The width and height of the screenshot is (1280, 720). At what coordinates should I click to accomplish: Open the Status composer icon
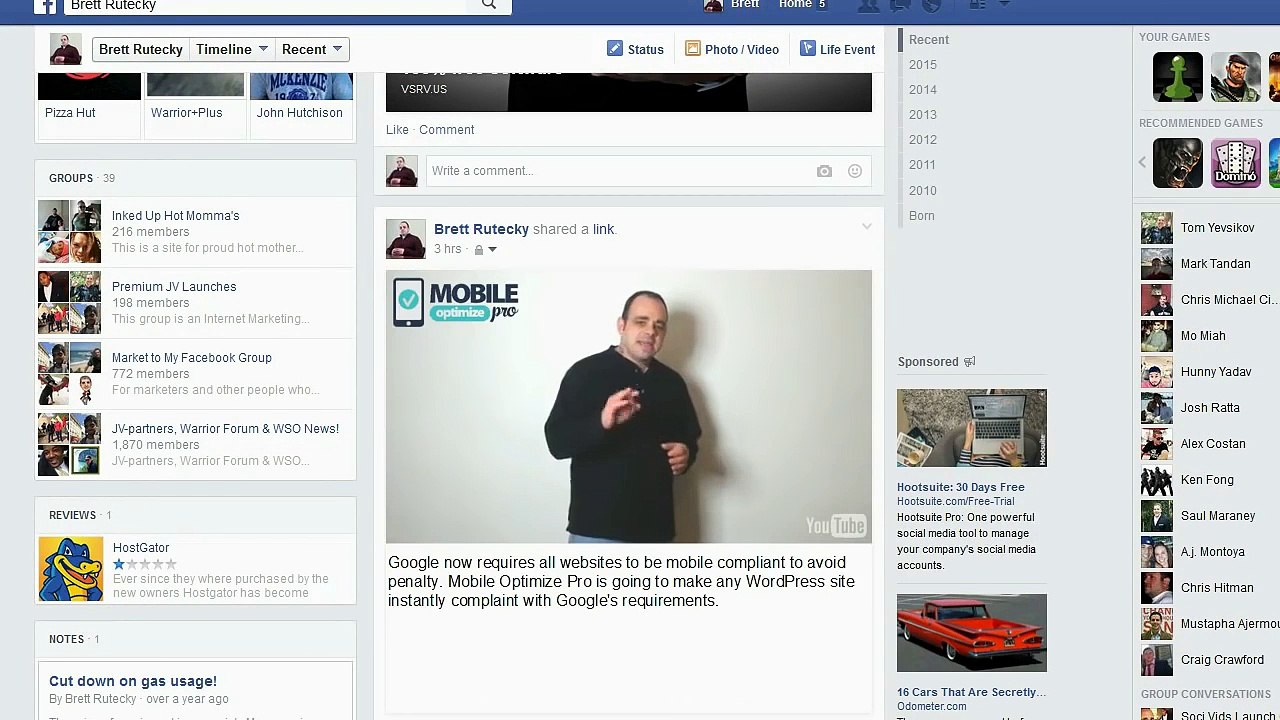tap(614, 48)
